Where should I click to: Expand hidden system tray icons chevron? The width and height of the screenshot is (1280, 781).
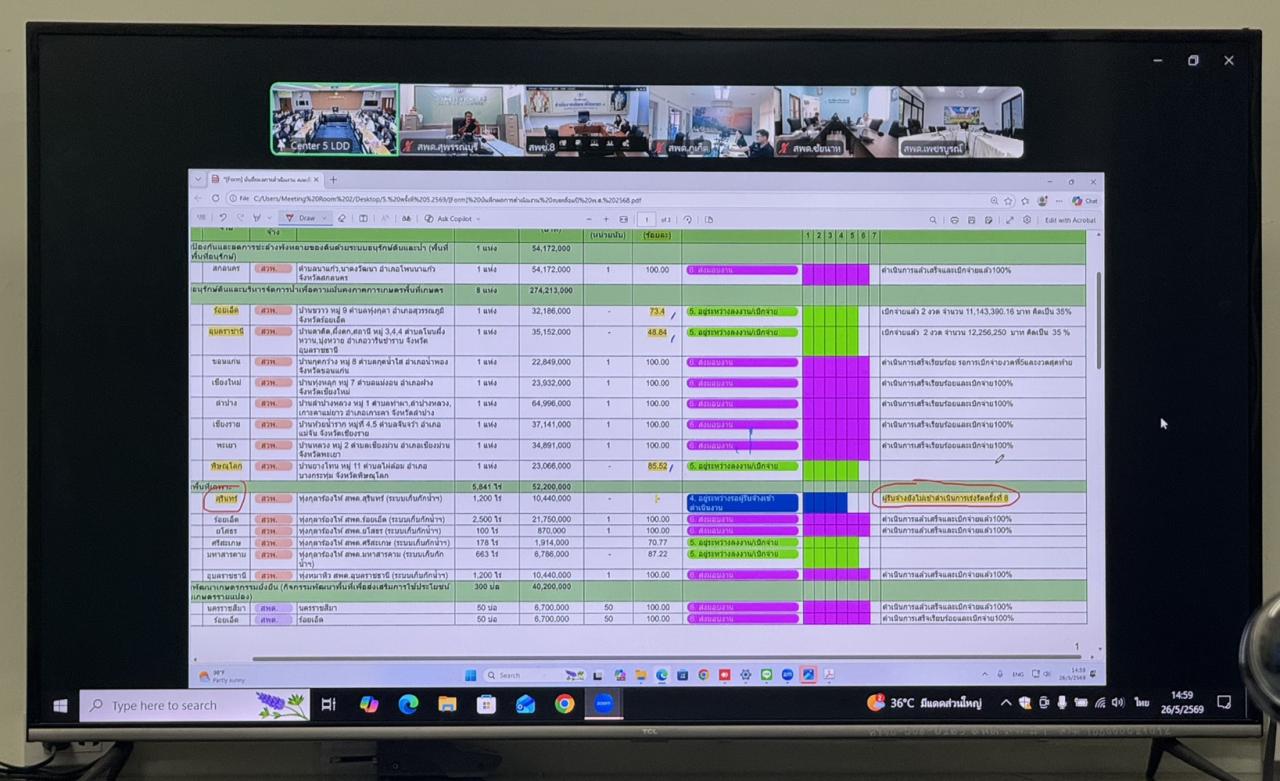[1005, 703]
